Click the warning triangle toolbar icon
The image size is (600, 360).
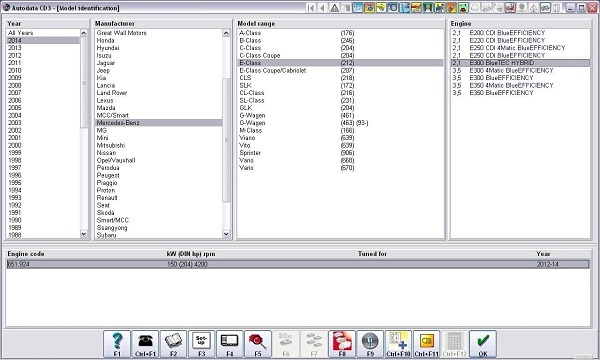pos(334,8)
